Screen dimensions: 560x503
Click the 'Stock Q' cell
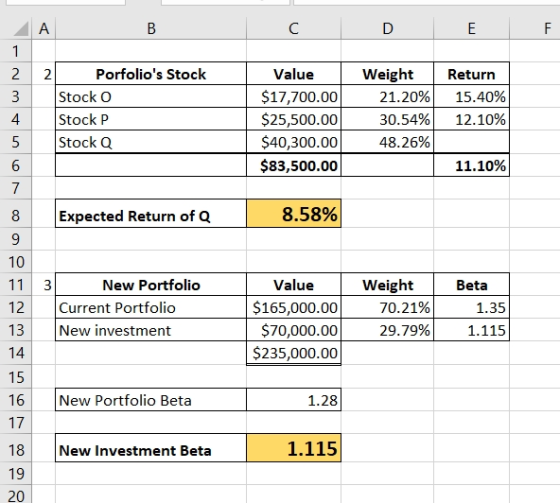click(151, 142)
